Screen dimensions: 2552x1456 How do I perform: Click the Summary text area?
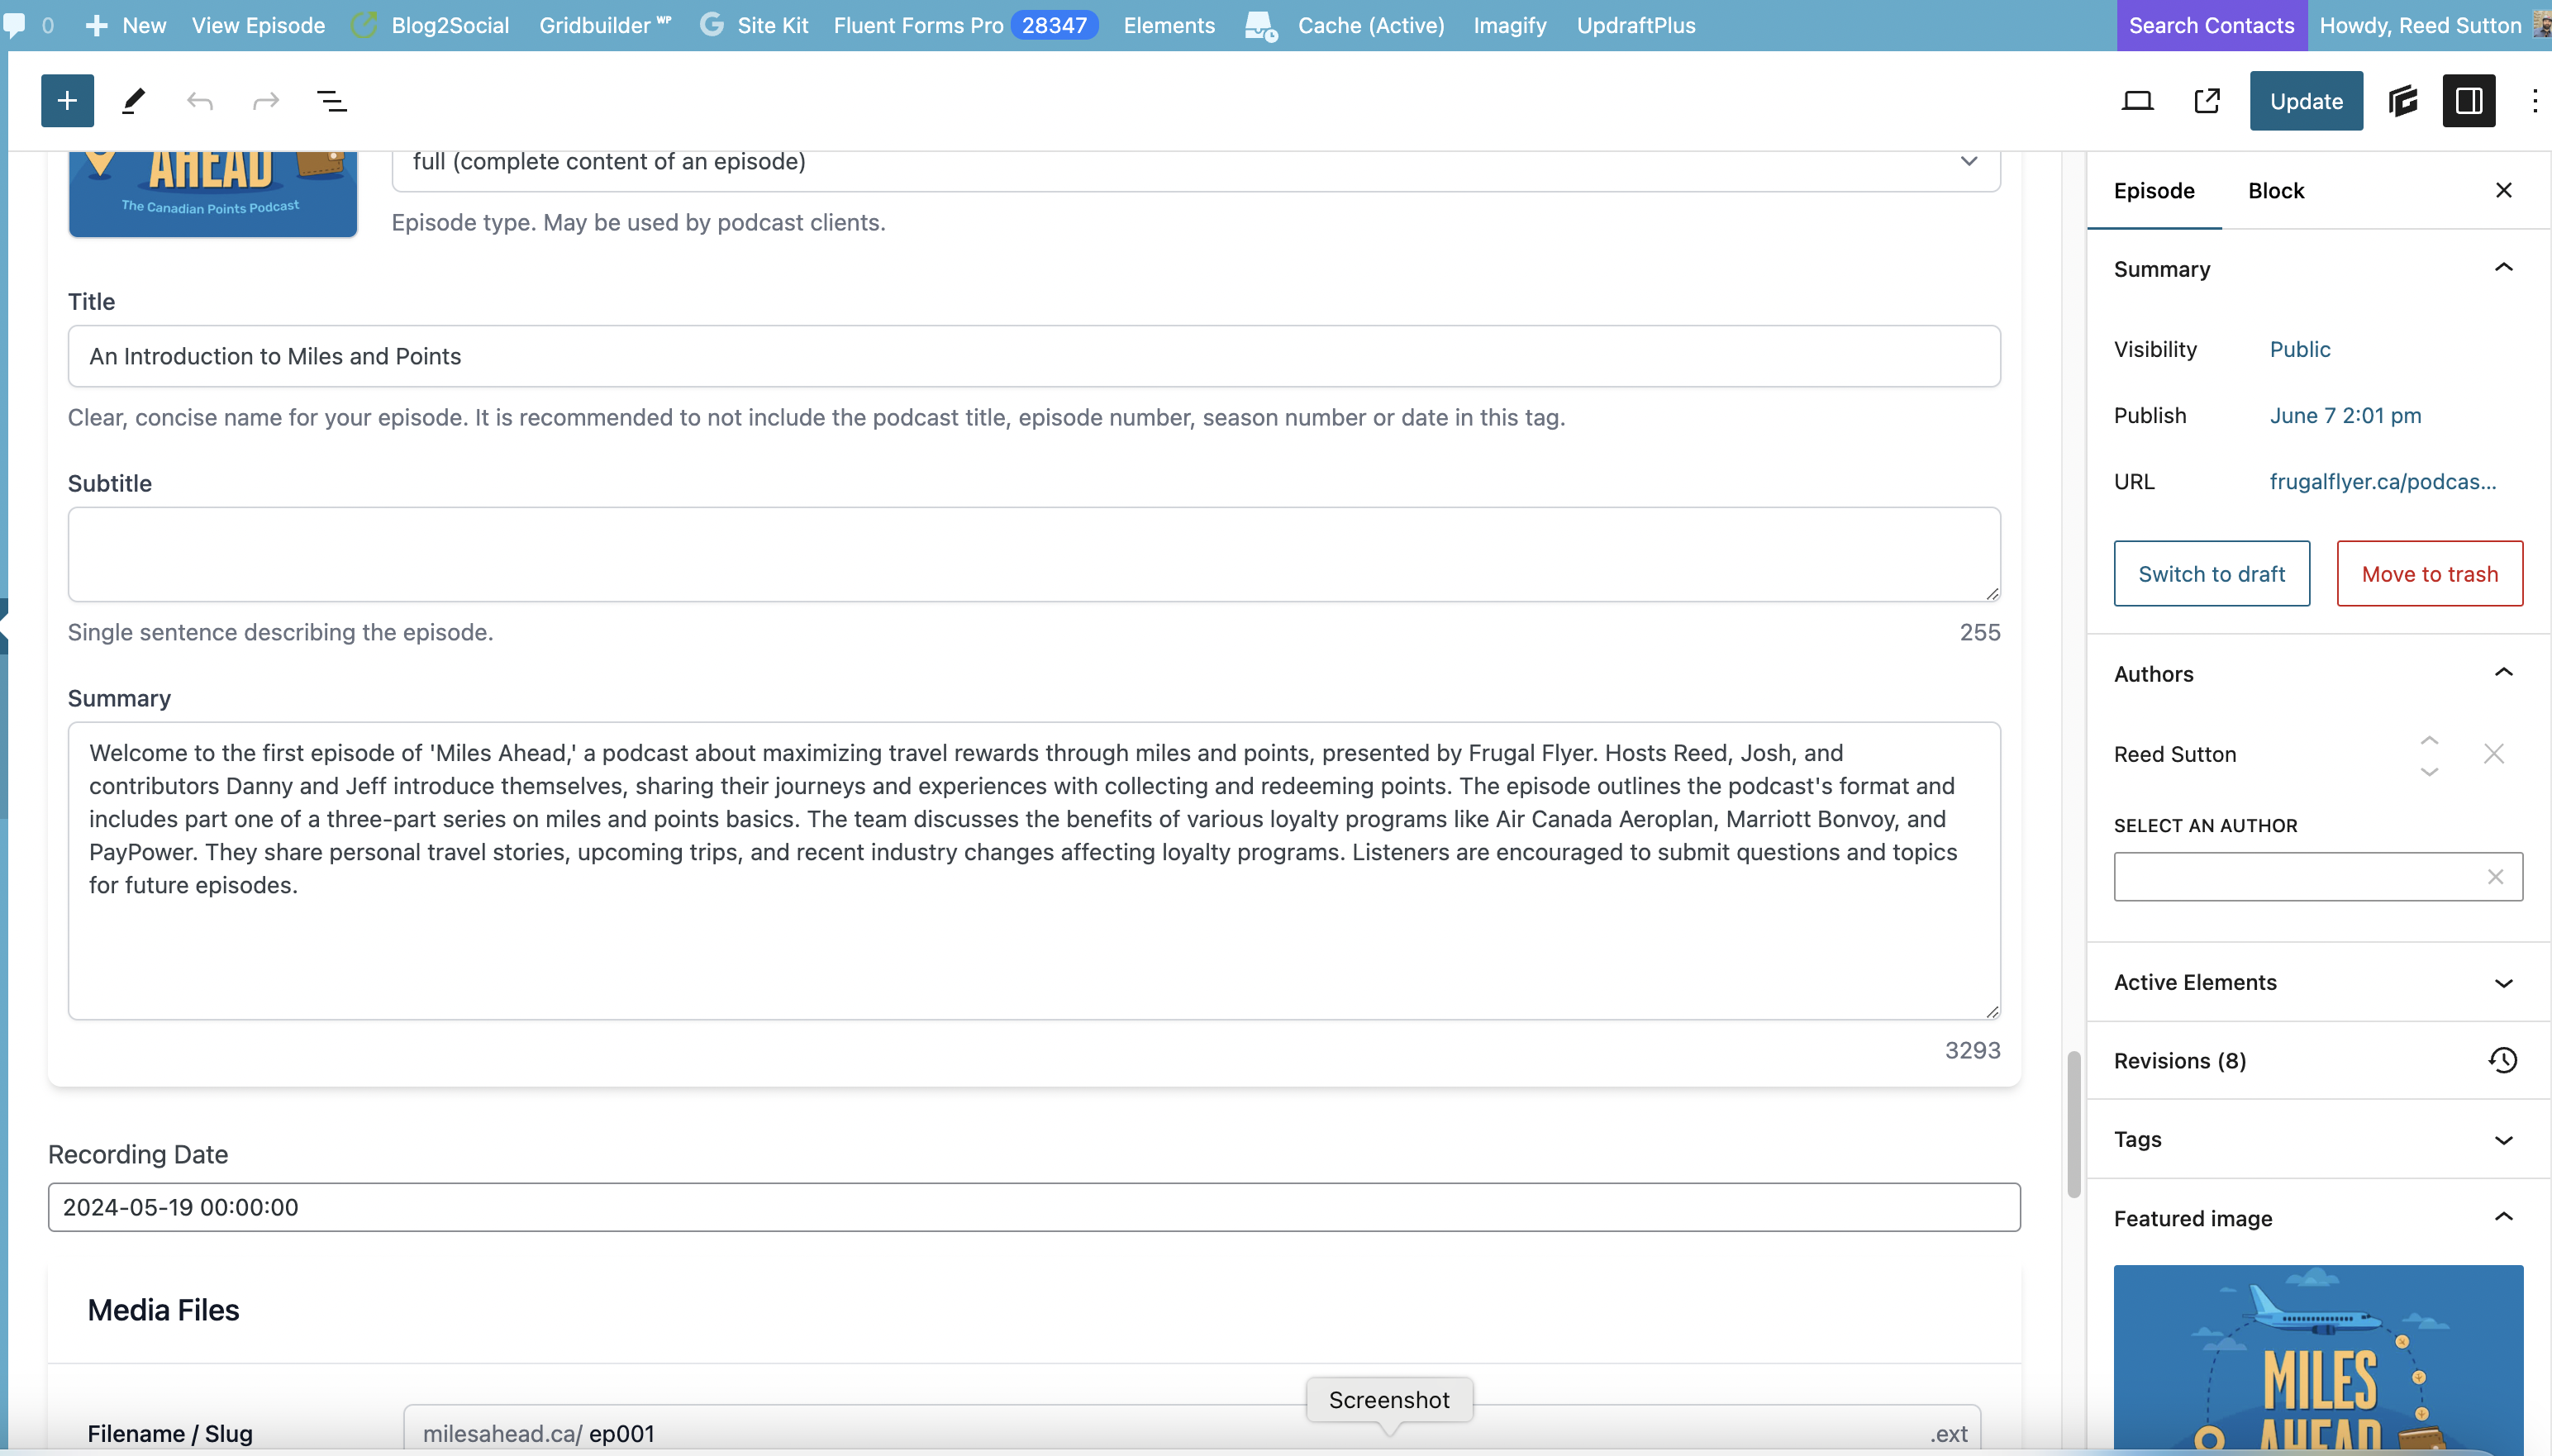click(x=1034, y=870)
